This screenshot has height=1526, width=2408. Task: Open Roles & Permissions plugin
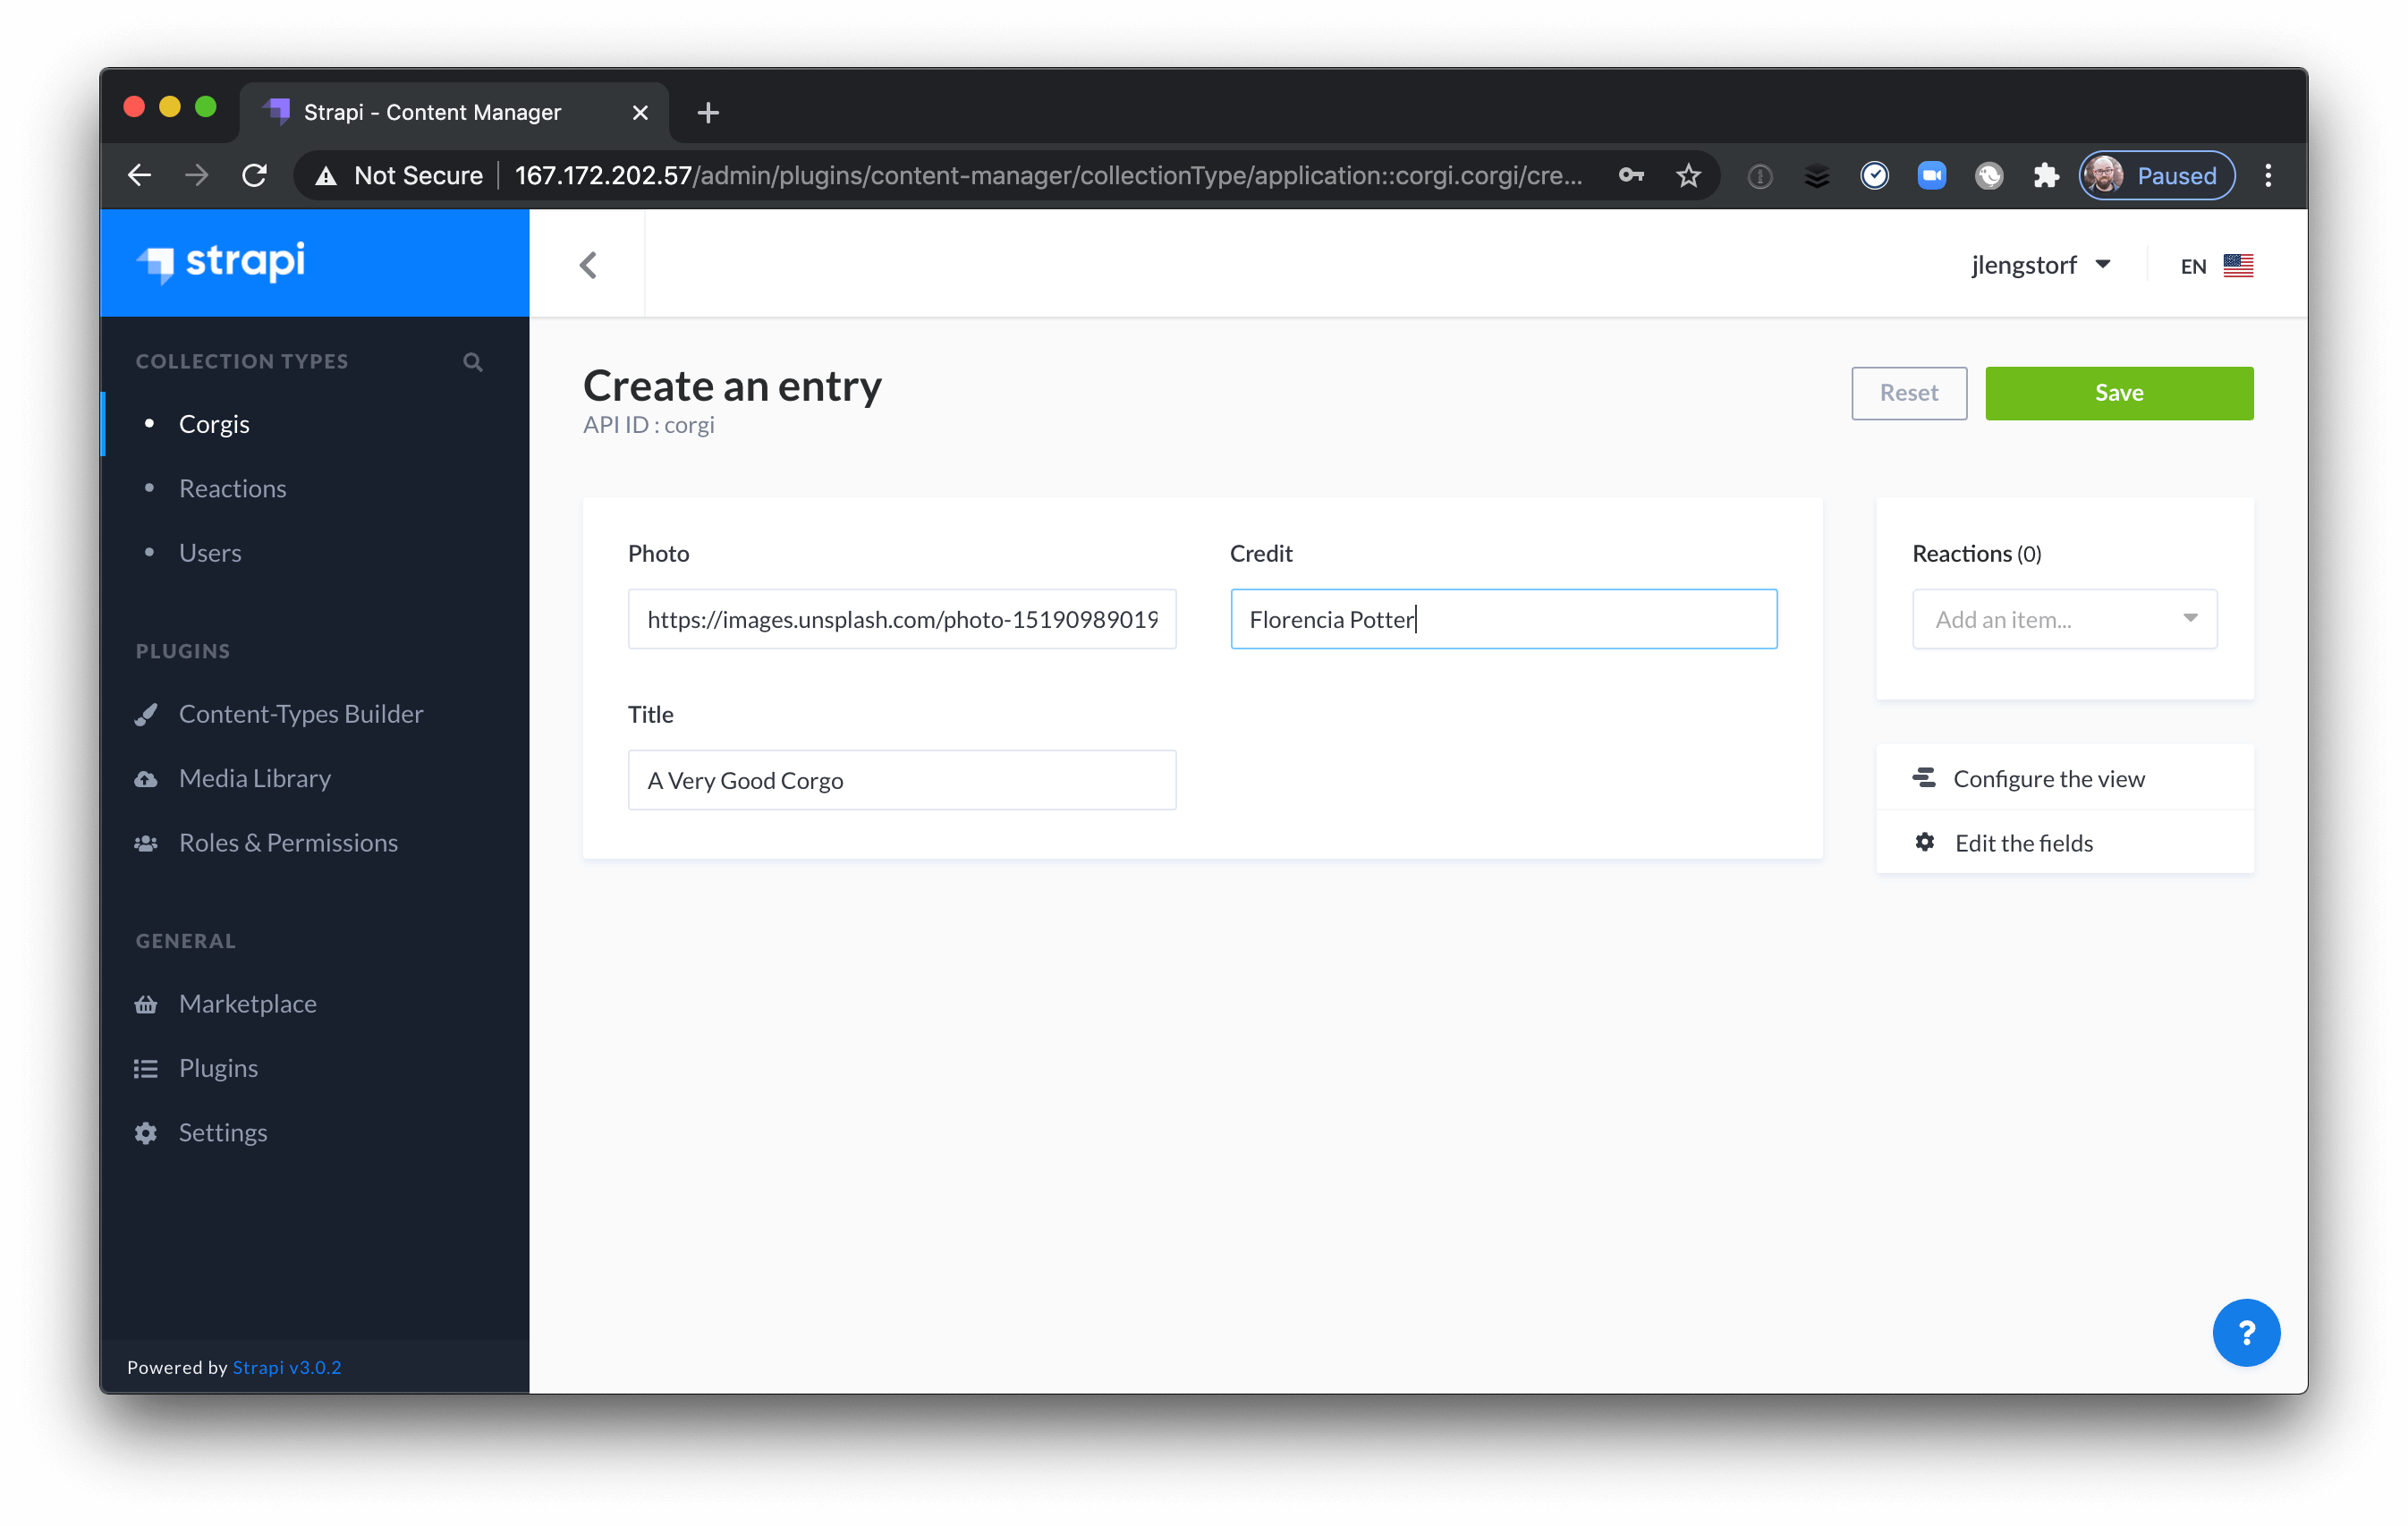[288, 839]
